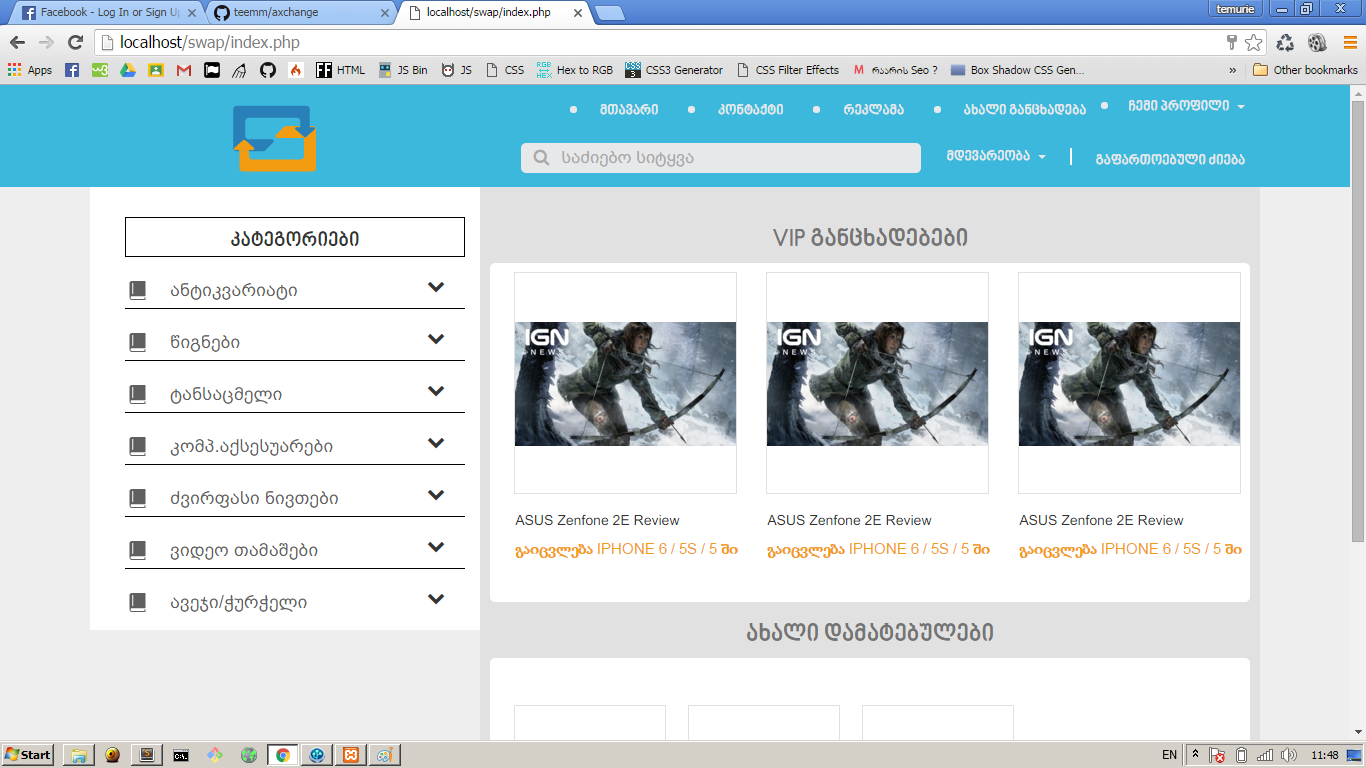The height and width of the screenshot is (768, 1366).
Task: Open the CSS Filter Effects bookmark
Action: pos(788,70)
